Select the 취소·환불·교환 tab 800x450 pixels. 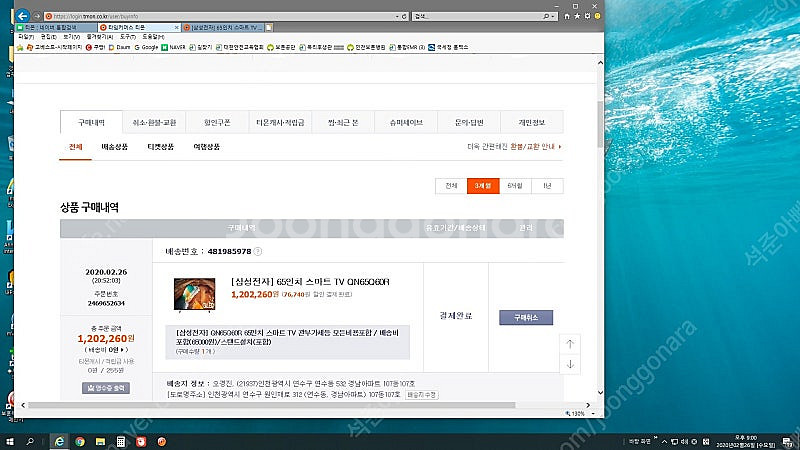[154, 122]
